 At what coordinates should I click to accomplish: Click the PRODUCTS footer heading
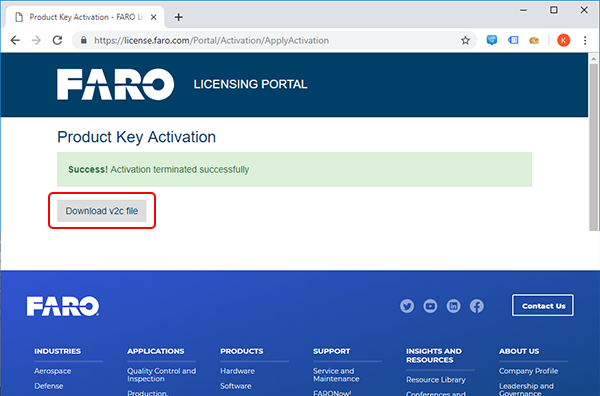[241, 351]
